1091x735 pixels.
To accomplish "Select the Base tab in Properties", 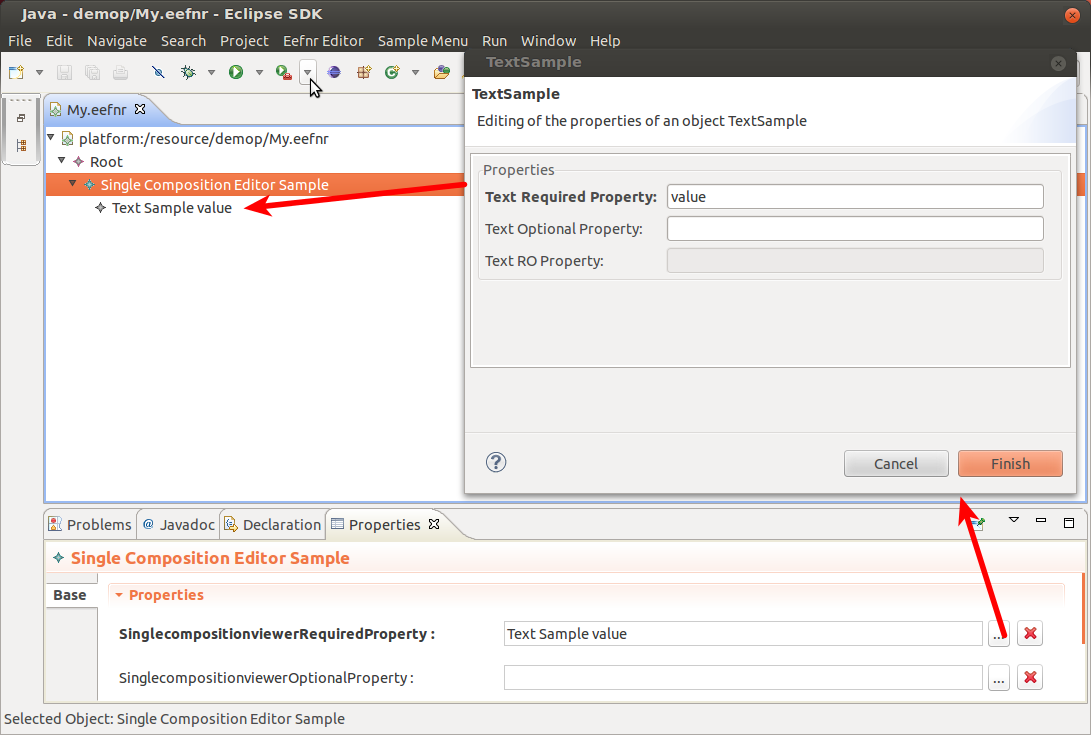I will click(70, 595).
